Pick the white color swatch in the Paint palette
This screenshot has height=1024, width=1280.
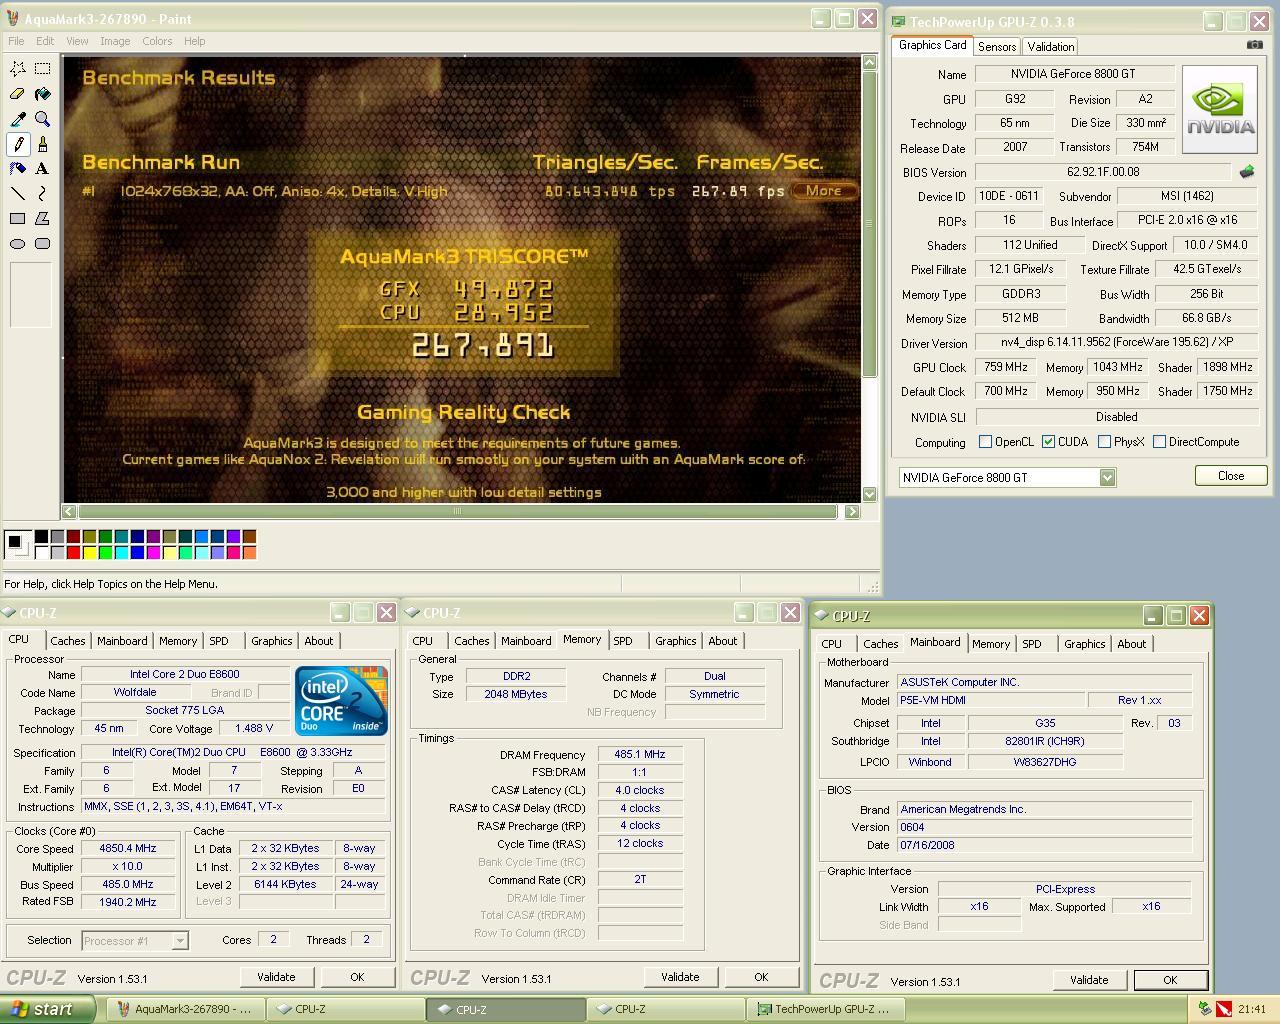click(41, 552)
